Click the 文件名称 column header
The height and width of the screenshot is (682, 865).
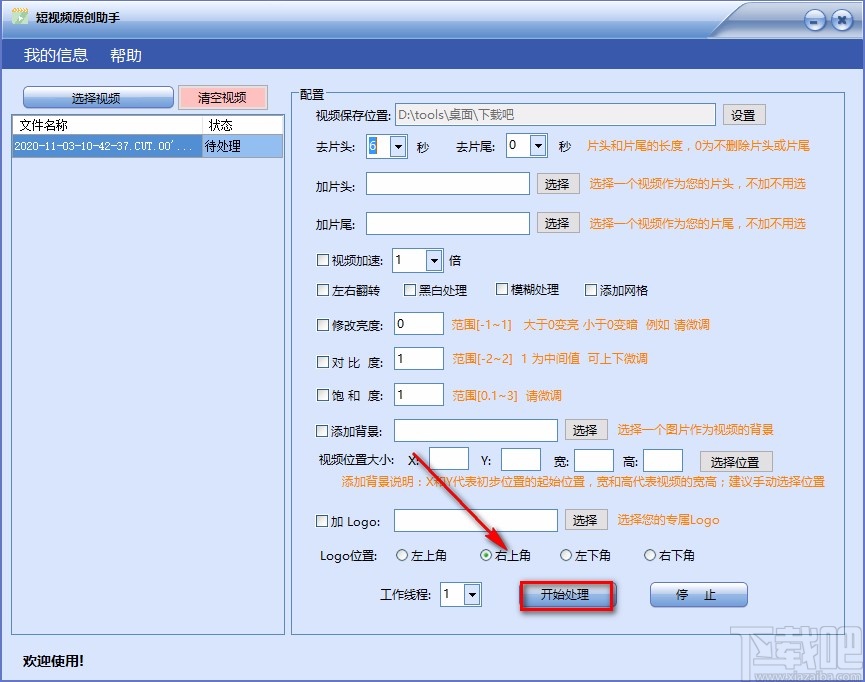click(108, 125)
